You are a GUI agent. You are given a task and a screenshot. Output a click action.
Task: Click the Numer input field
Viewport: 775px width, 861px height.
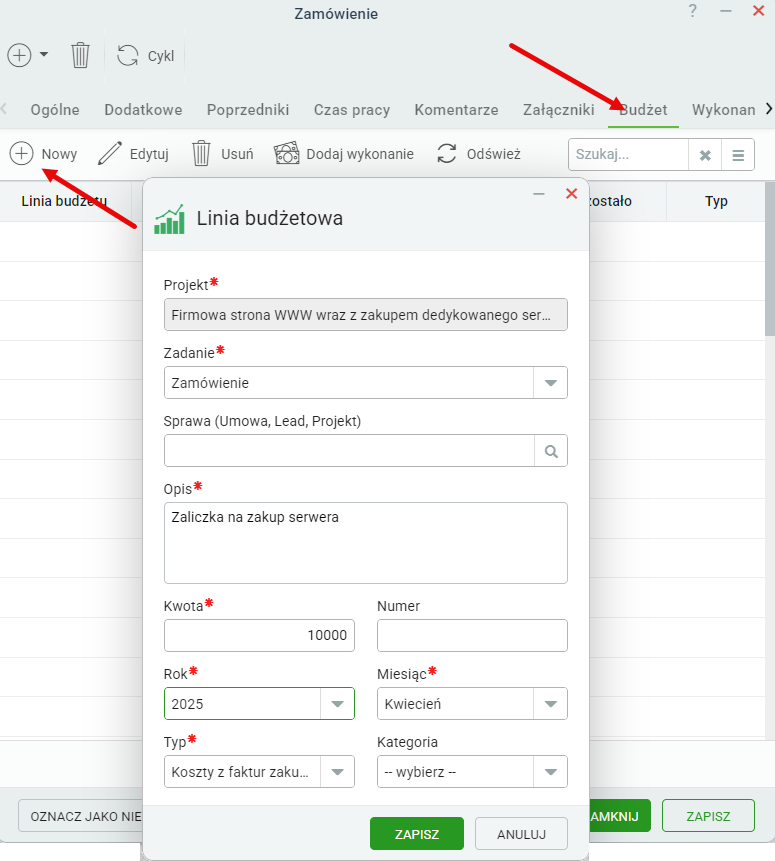click(x=472, y=635)
